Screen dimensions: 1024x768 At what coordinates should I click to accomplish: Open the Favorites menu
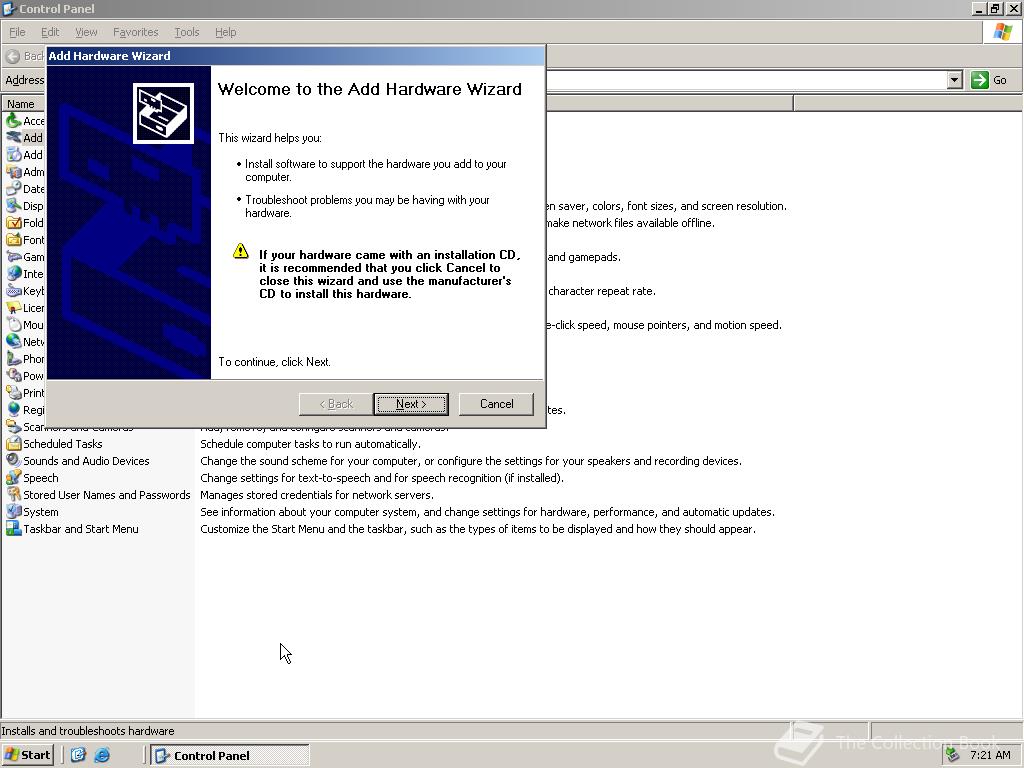coord(135,32)
